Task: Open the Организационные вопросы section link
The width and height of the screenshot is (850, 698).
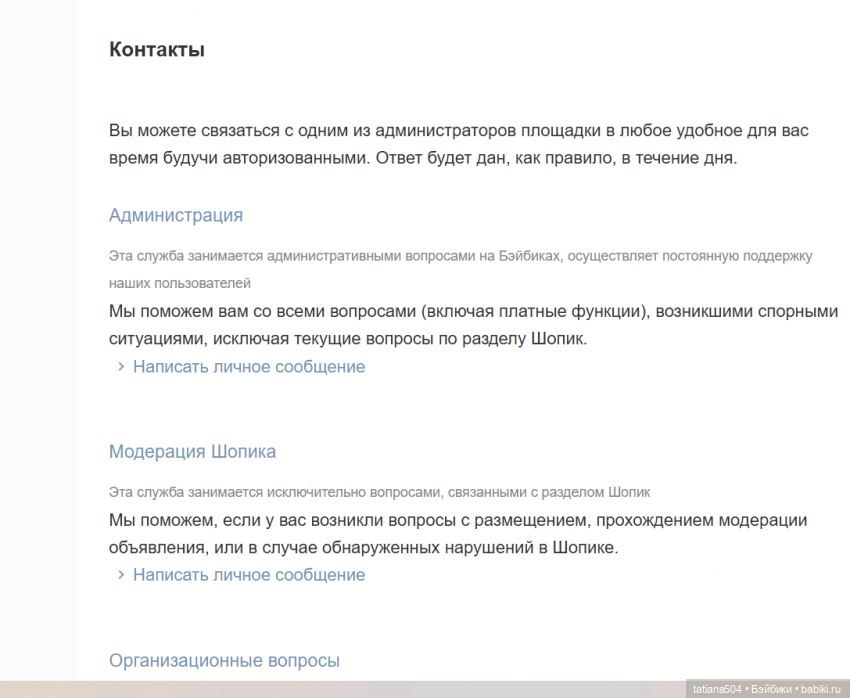Action: coord(224,661)
